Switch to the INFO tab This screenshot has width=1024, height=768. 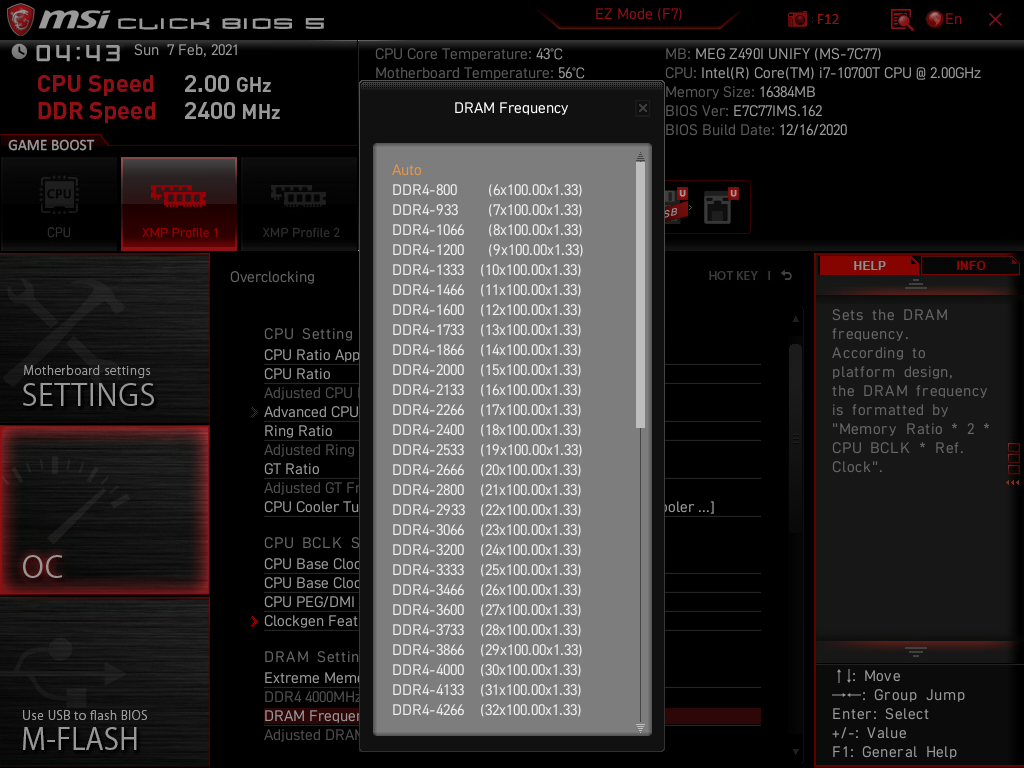click(970, 265)
